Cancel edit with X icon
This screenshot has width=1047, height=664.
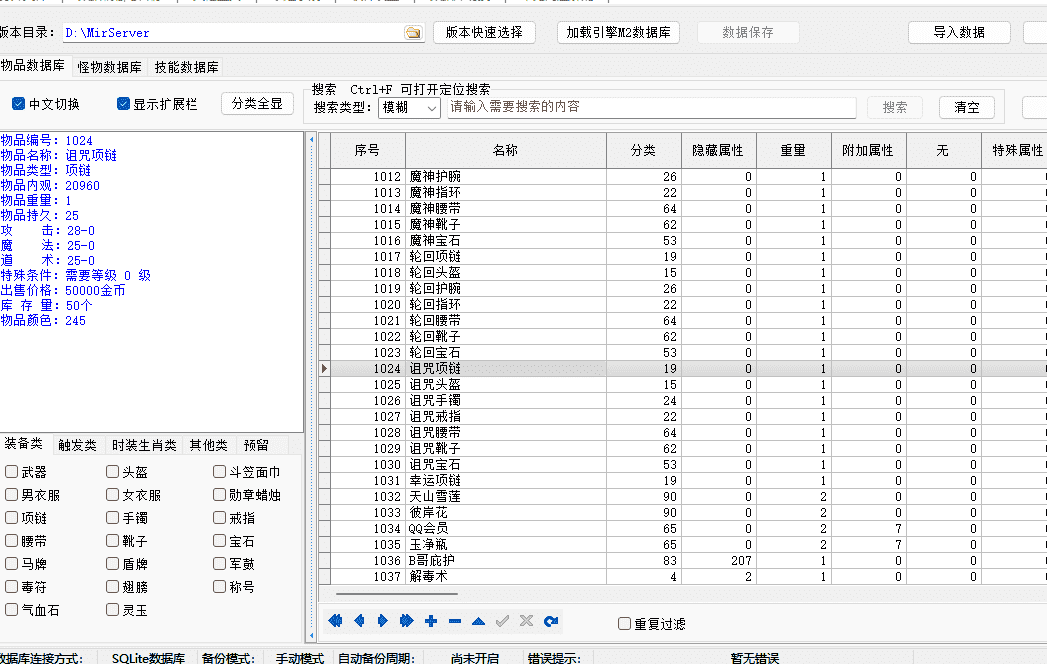[x=526, y=621]
